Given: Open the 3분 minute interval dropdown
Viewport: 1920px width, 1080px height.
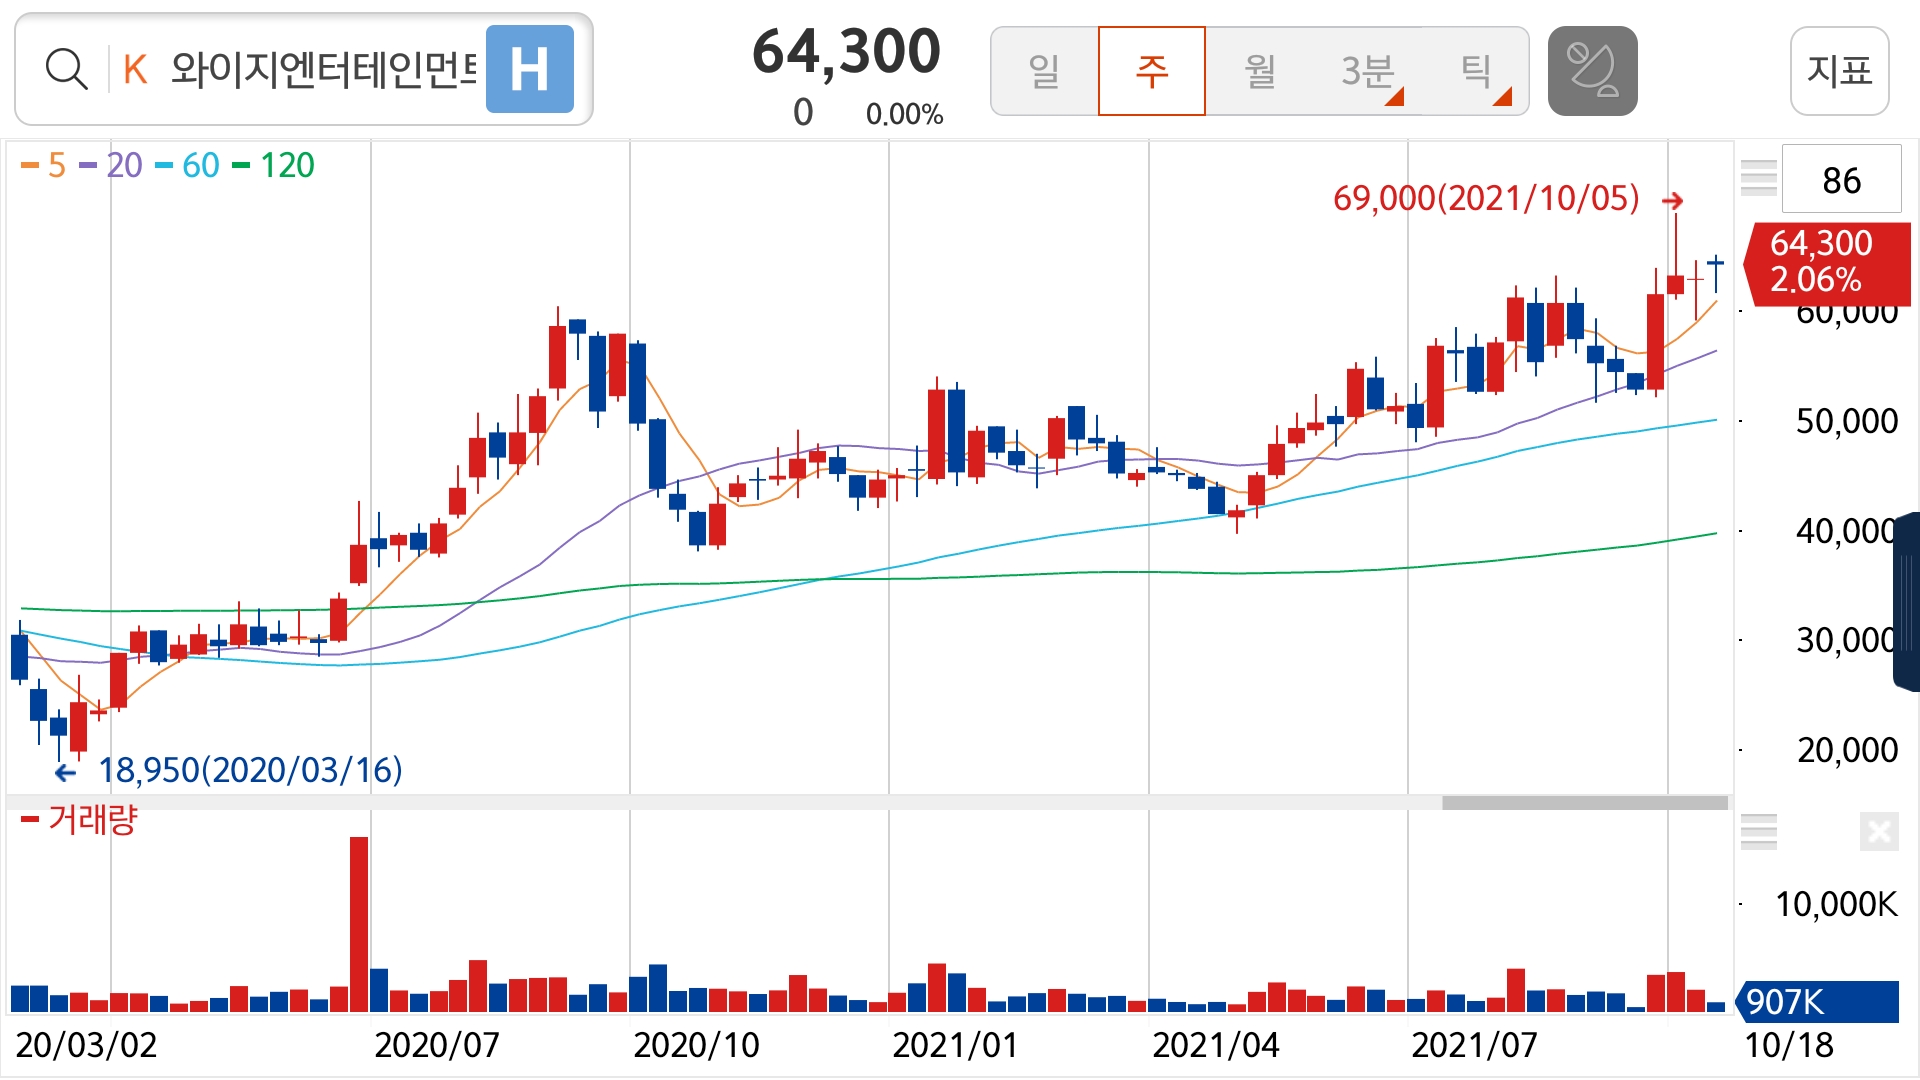Looking at the screenshot, I should pos(1368,70).
